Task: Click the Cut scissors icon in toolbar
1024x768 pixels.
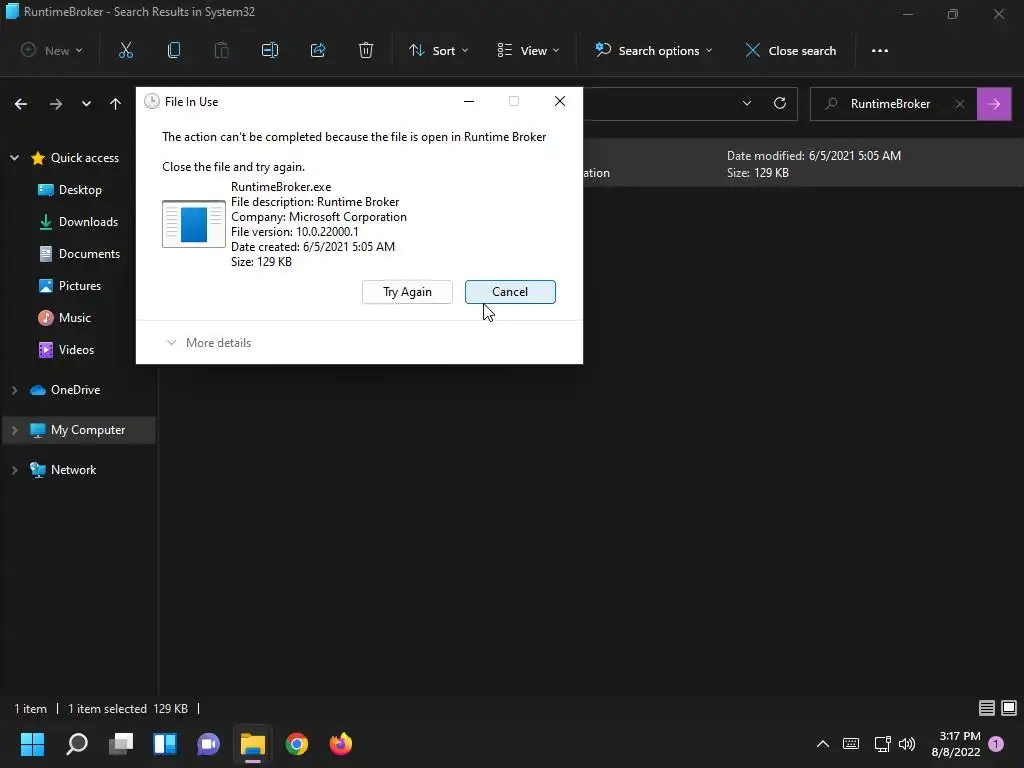Action: click(126, 50)
